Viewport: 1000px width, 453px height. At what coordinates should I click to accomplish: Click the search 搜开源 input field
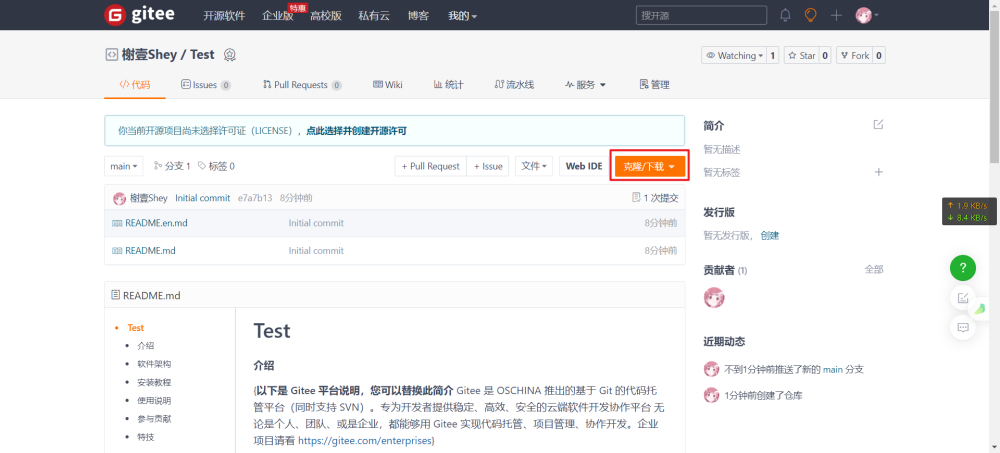(x=702, y=15)
